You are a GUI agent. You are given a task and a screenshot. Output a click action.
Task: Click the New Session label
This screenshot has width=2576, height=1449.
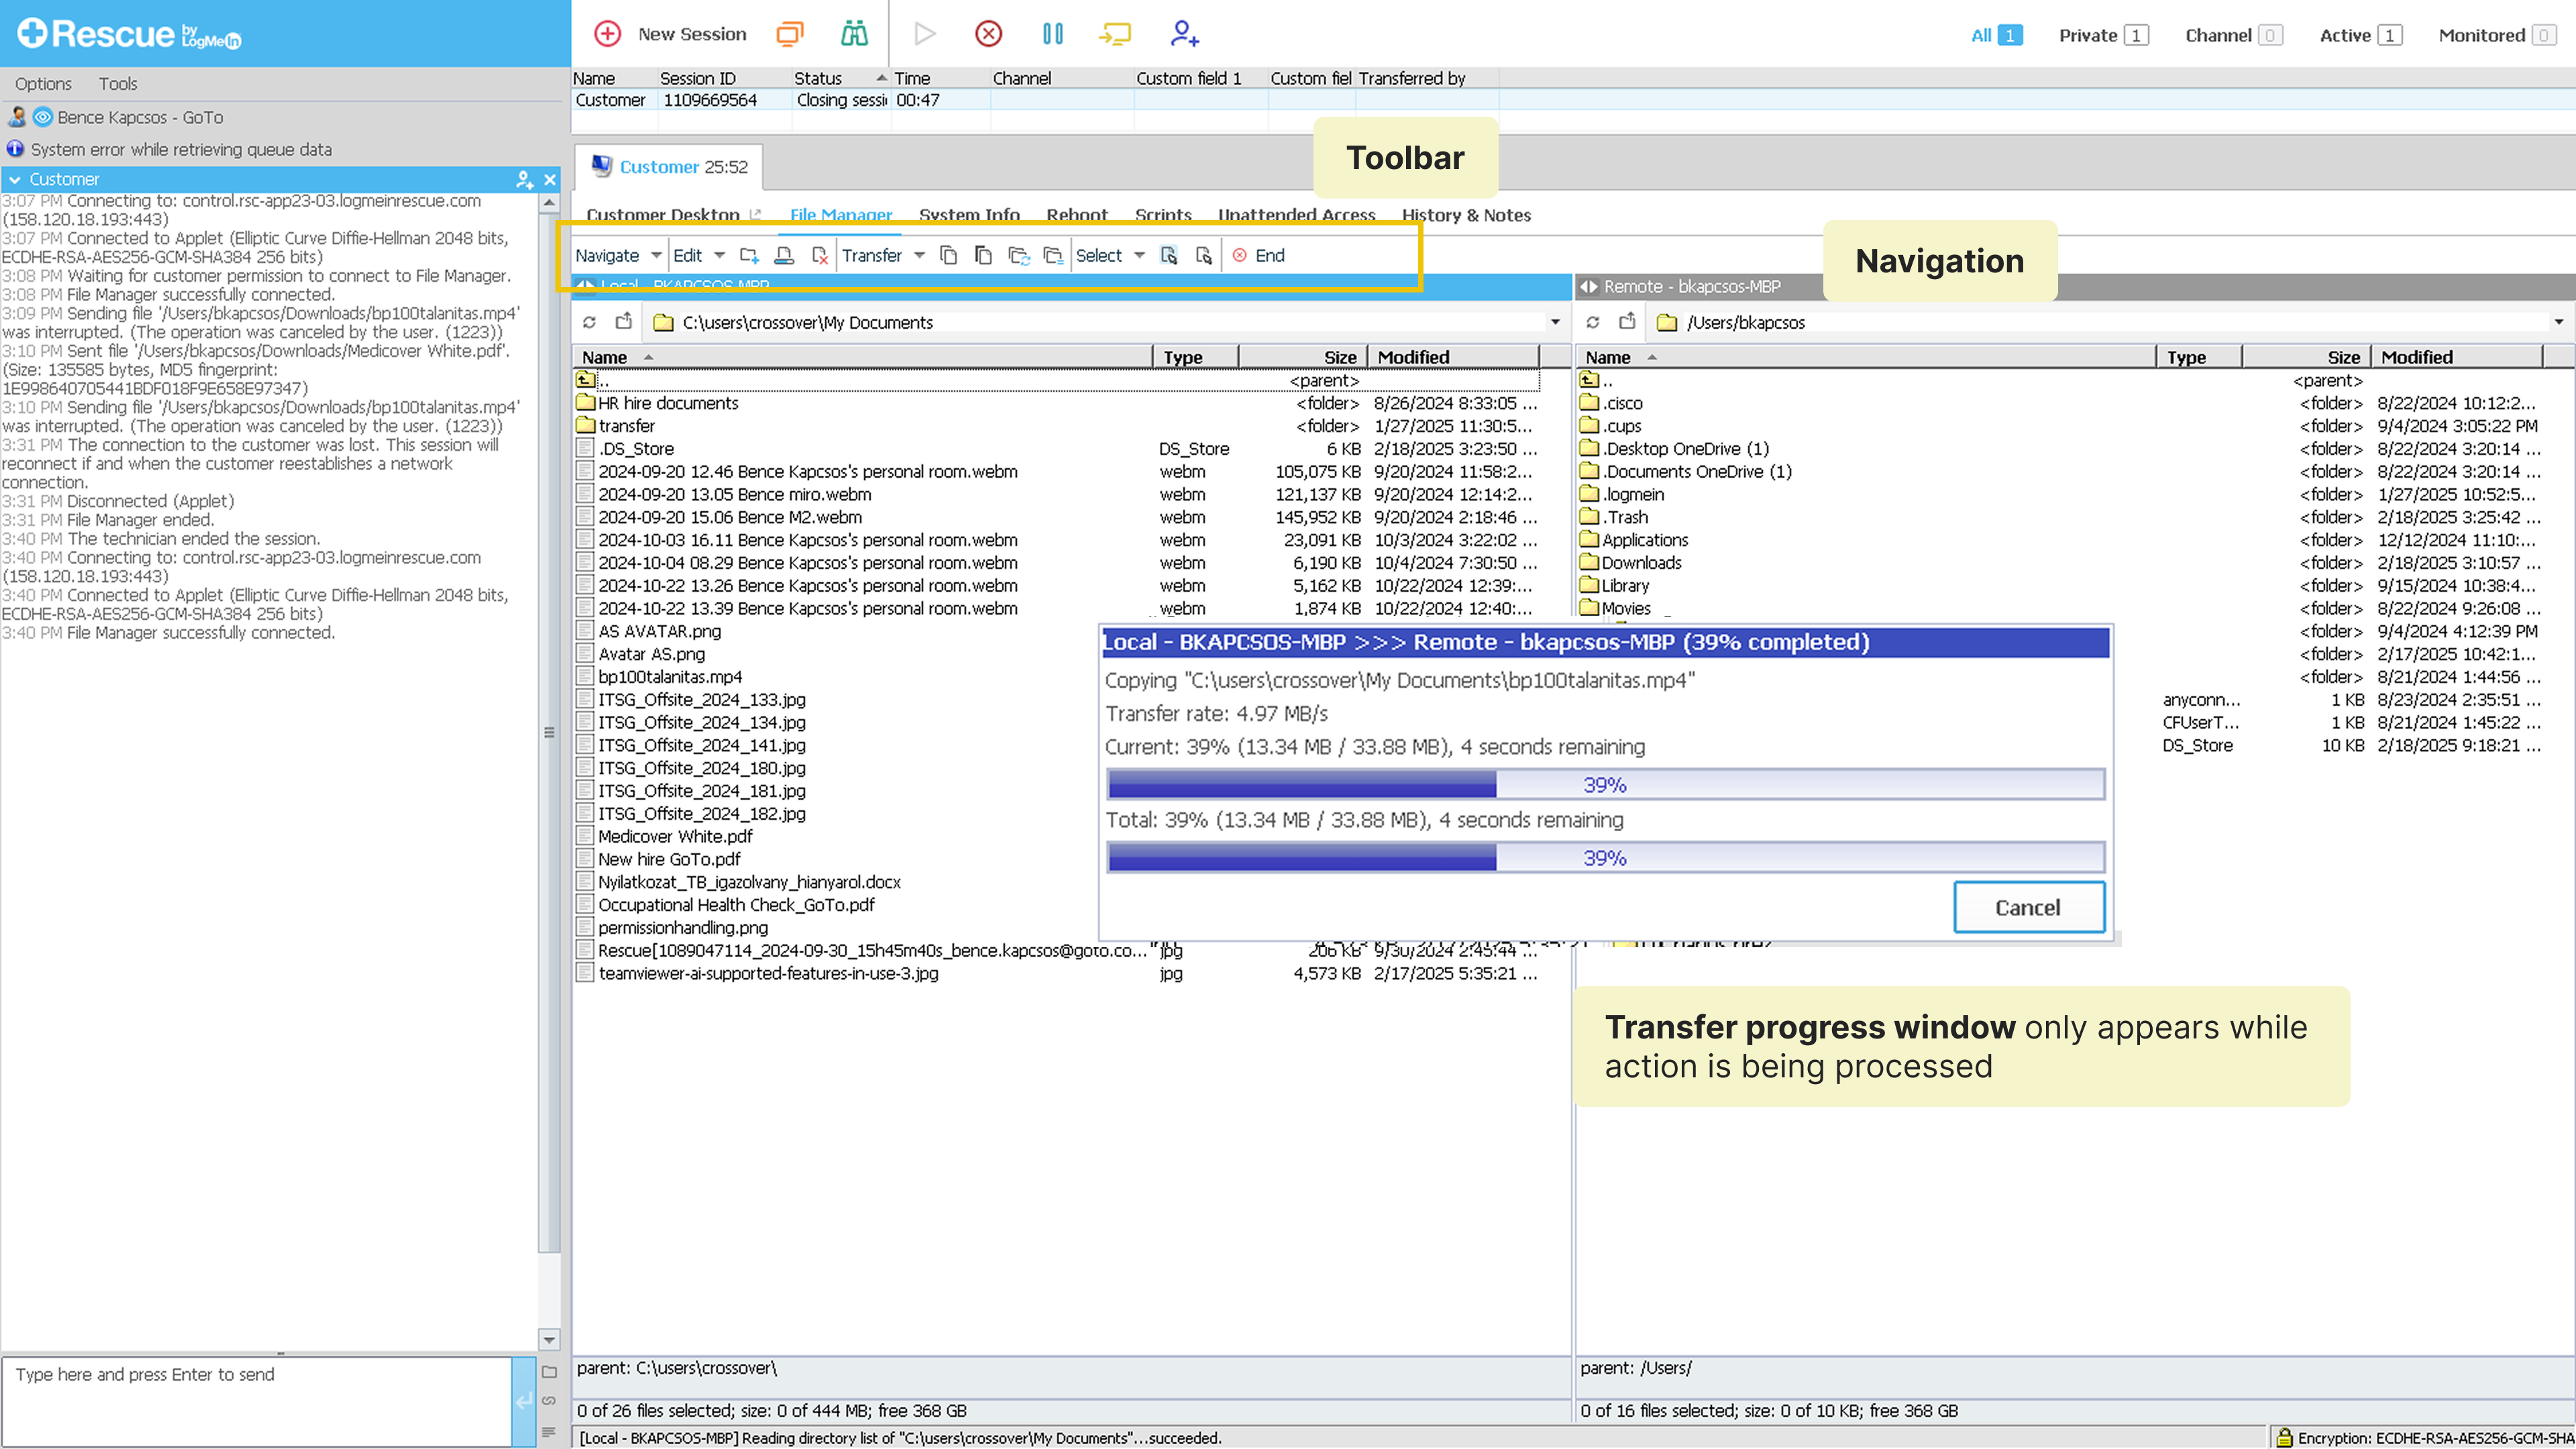click(x=692, y=34)
